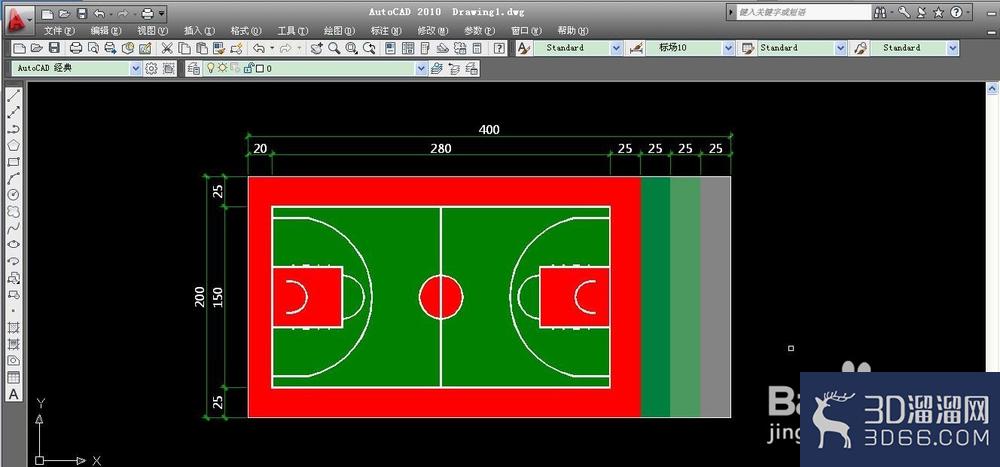This screenshot has height=467, width=1000.
Task: Click the Plot Preview icon
Action: pyautogui.click(x=94, y=48)
